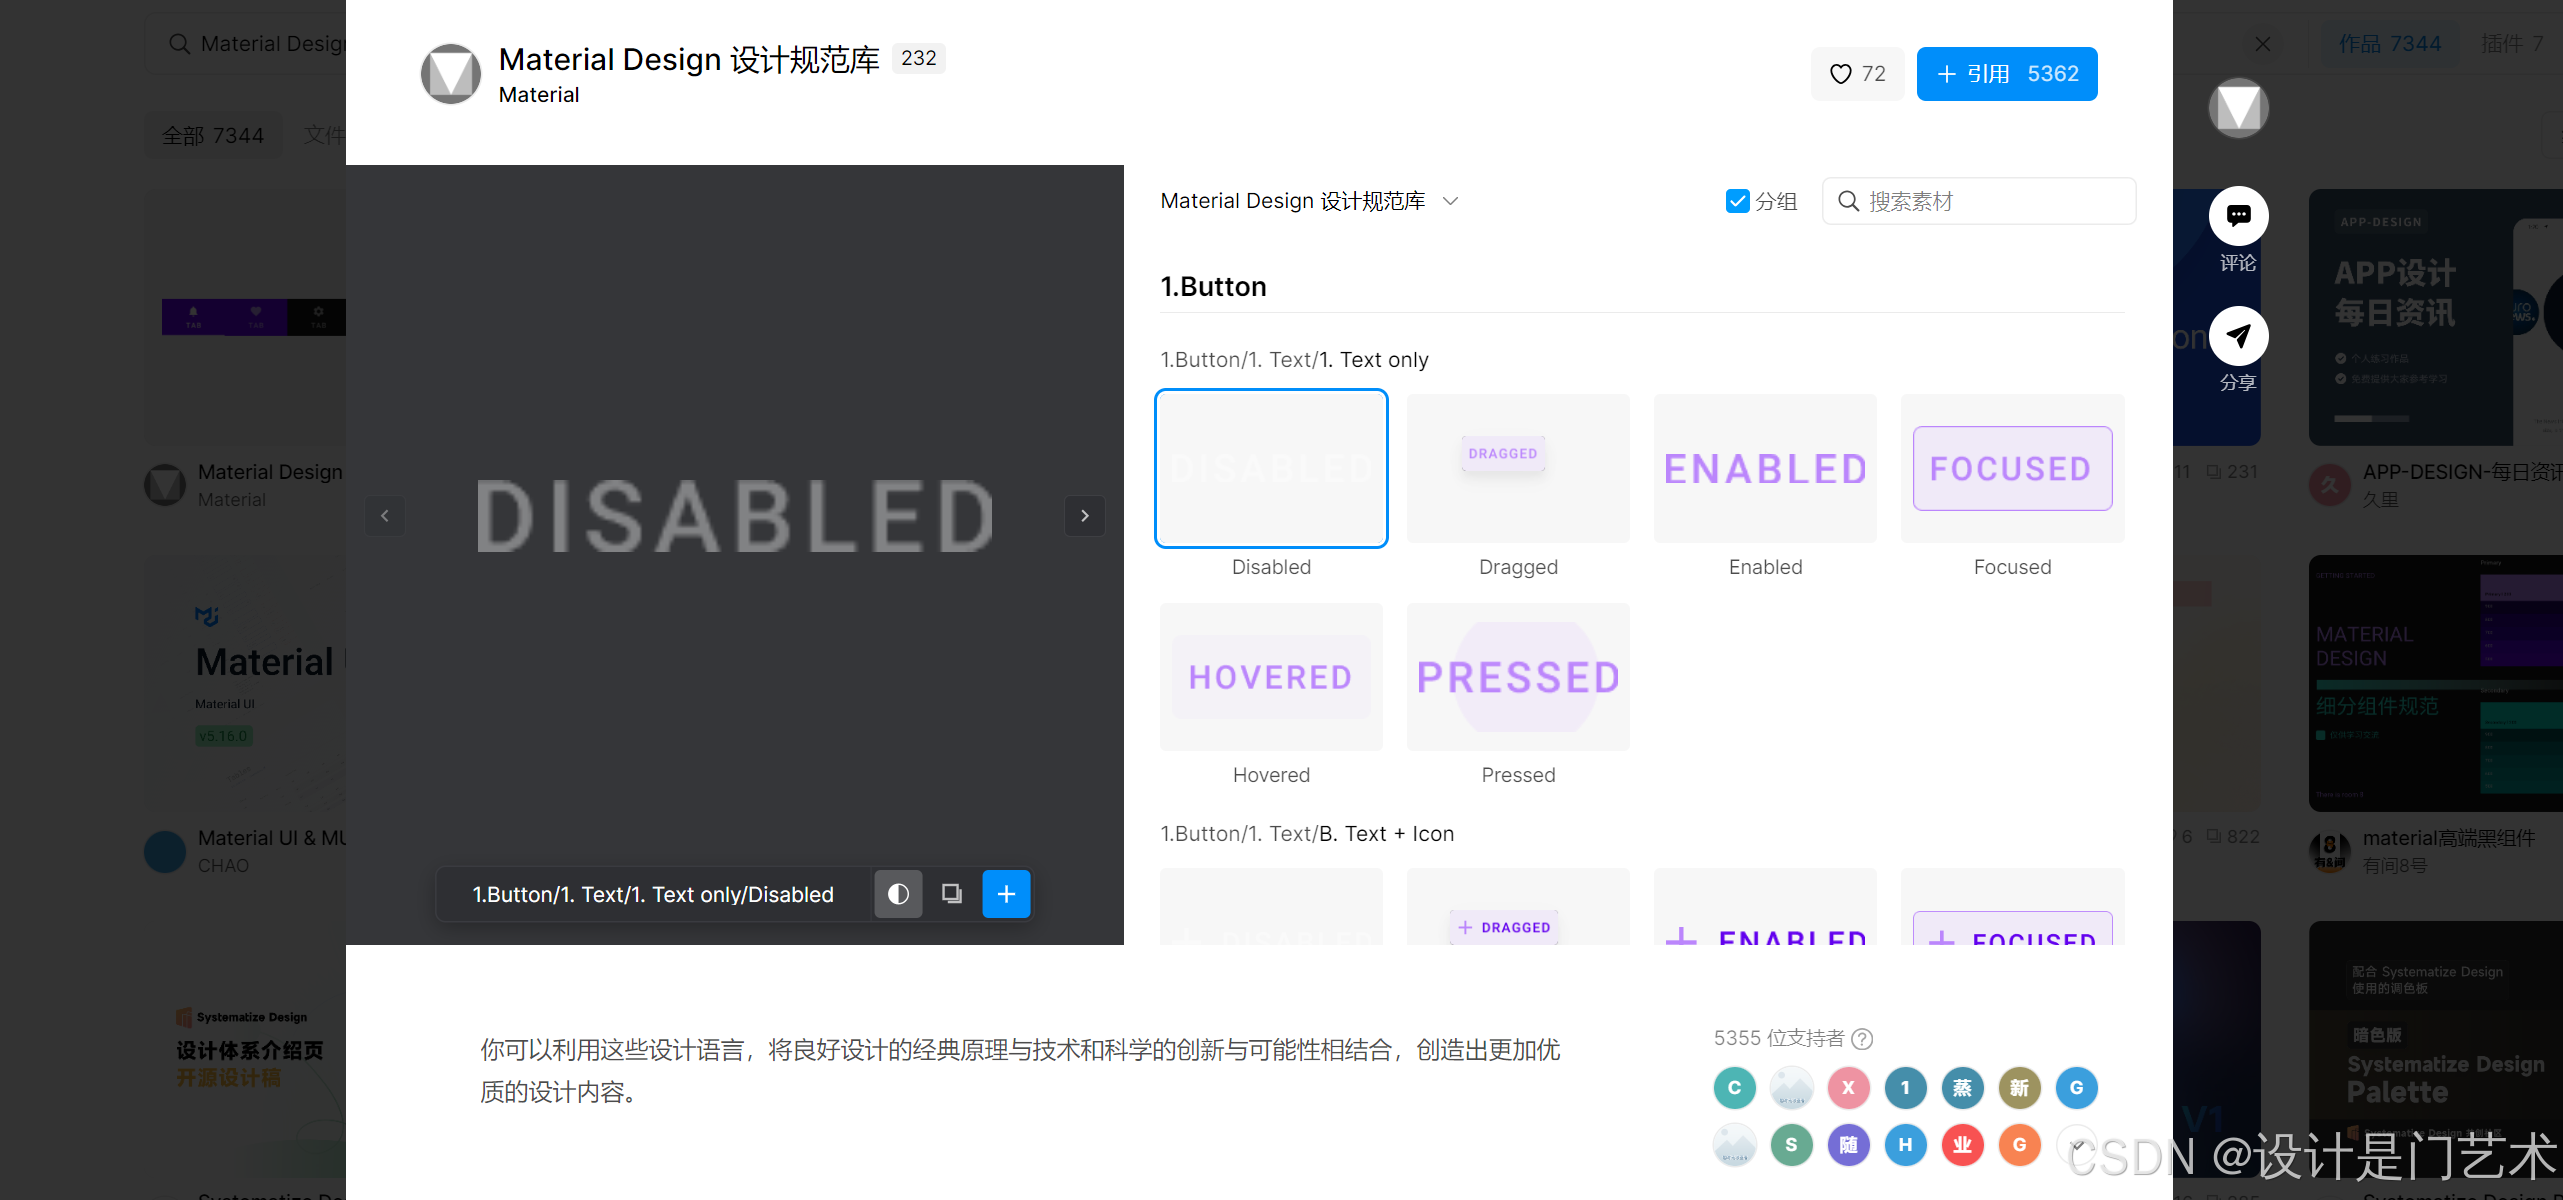Click the background Material Design search box
The image size is (2563, 1200).
(x=246, y=44)
